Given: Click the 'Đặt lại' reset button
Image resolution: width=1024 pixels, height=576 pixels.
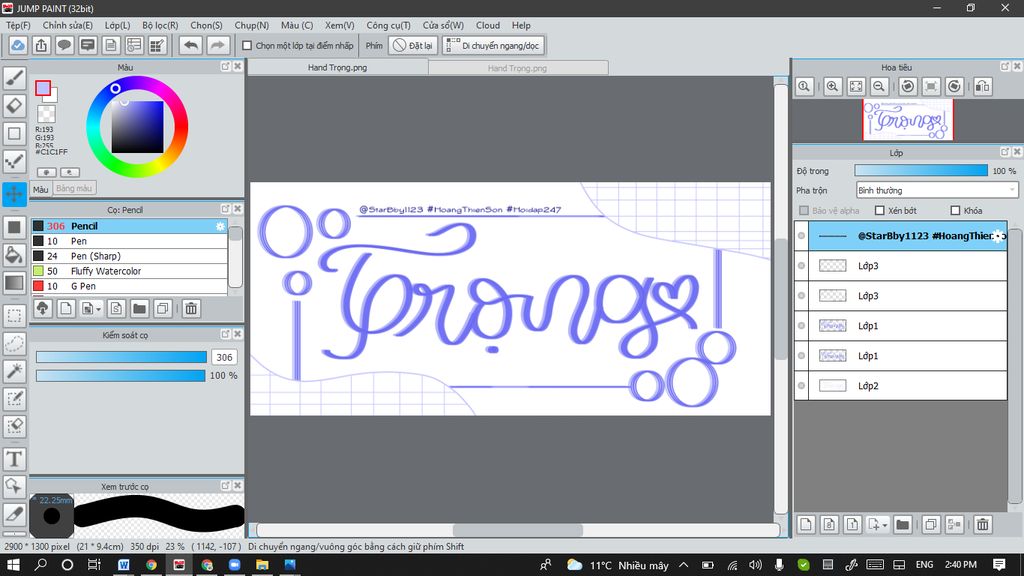Looking at the screenshot, I should tap(413, 46).
